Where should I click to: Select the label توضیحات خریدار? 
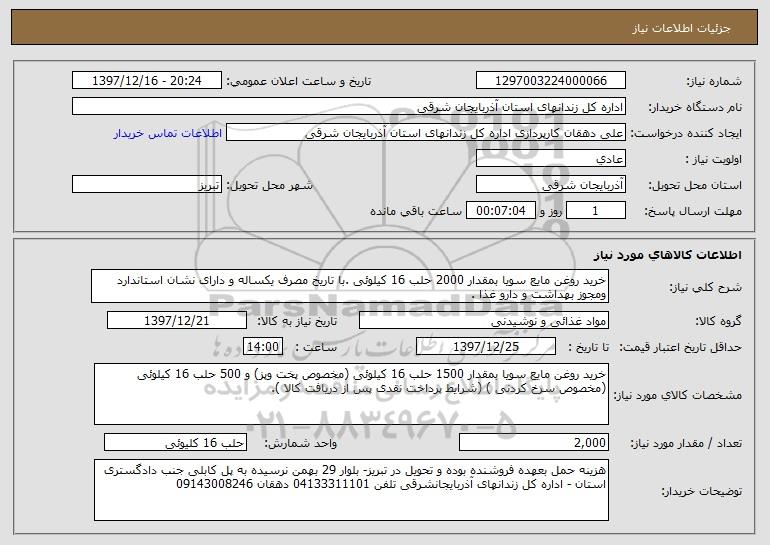702,491
